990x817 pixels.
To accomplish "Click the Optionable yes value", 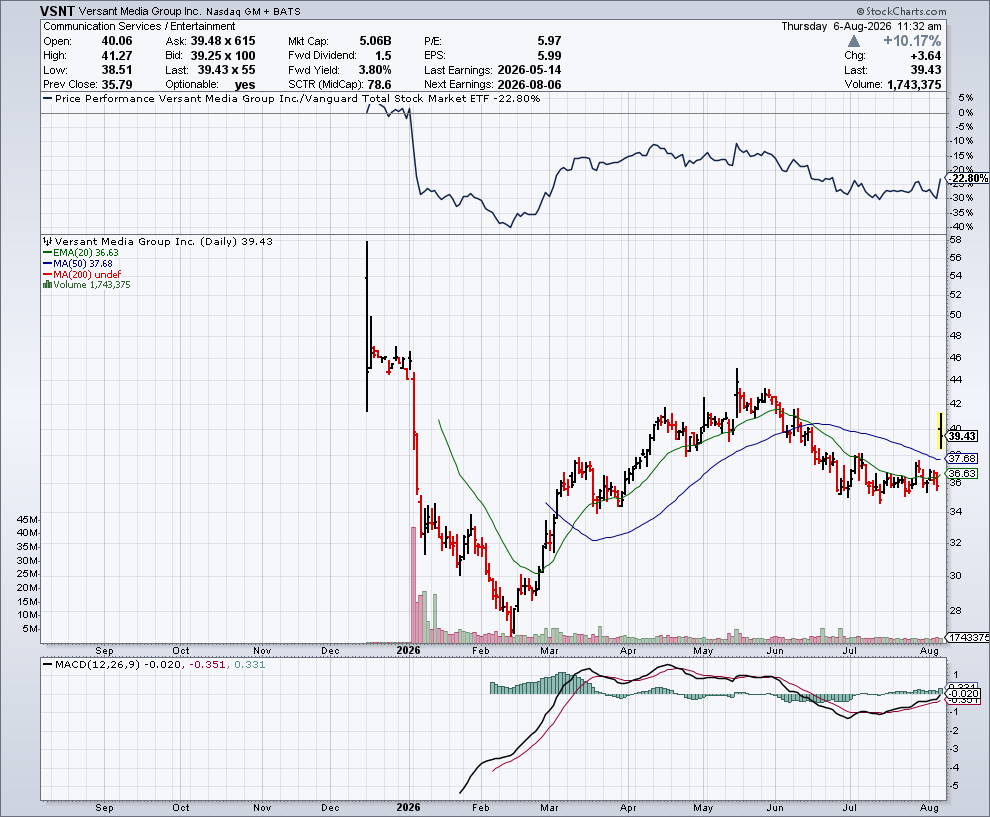I will coord(245,85).
